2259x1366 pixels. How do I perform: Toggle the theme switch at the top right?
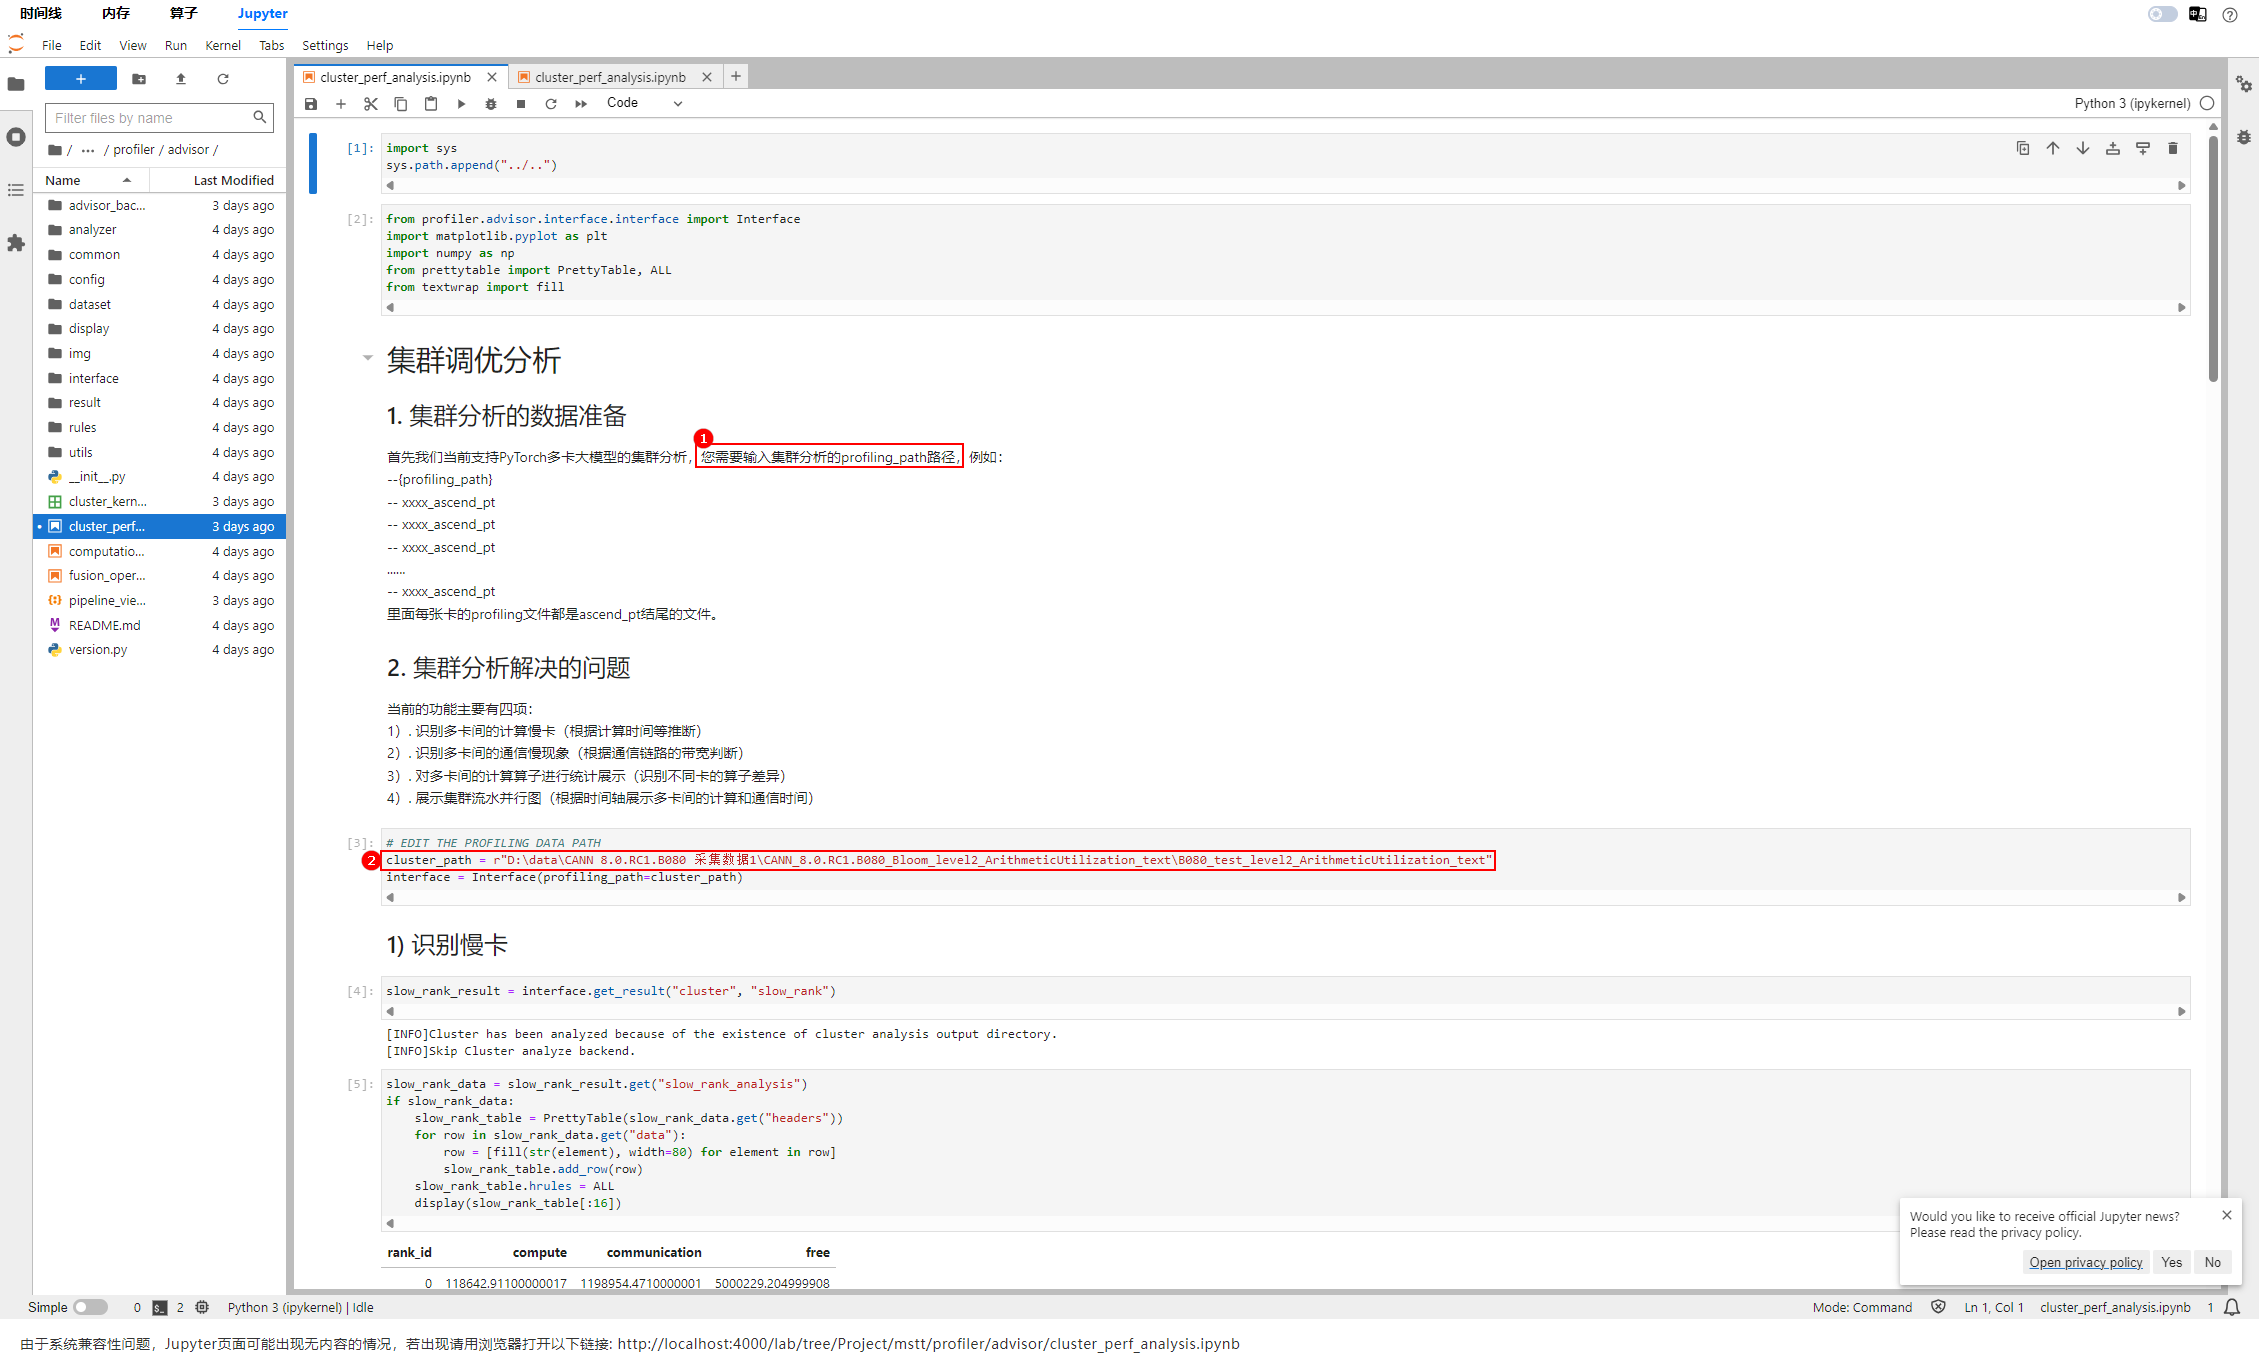[x=2162, y=14]
